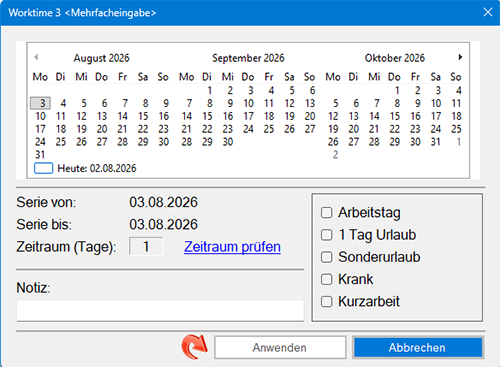Pick September 8 in the calendar
This screenshot has height=367, width=500.
209,103
